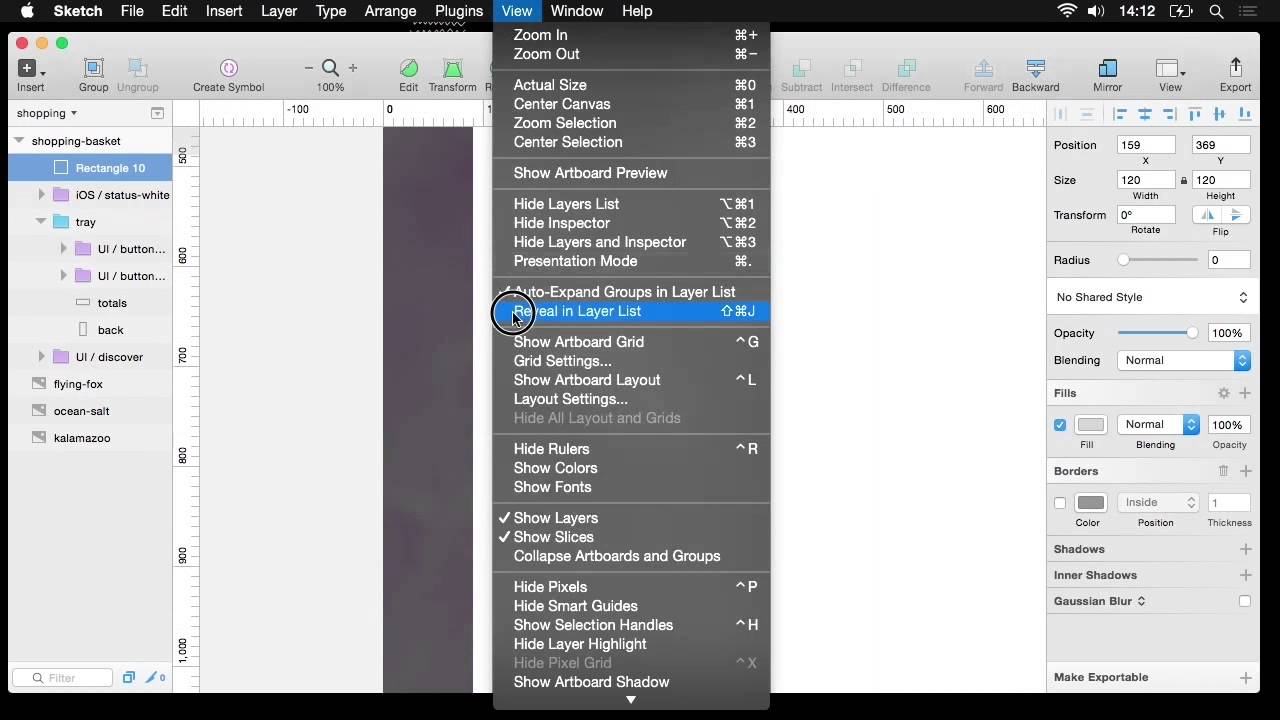Click the Intersect boolean icon
The width and height of the screenshot is (1280, 720).
pos(852,69)
